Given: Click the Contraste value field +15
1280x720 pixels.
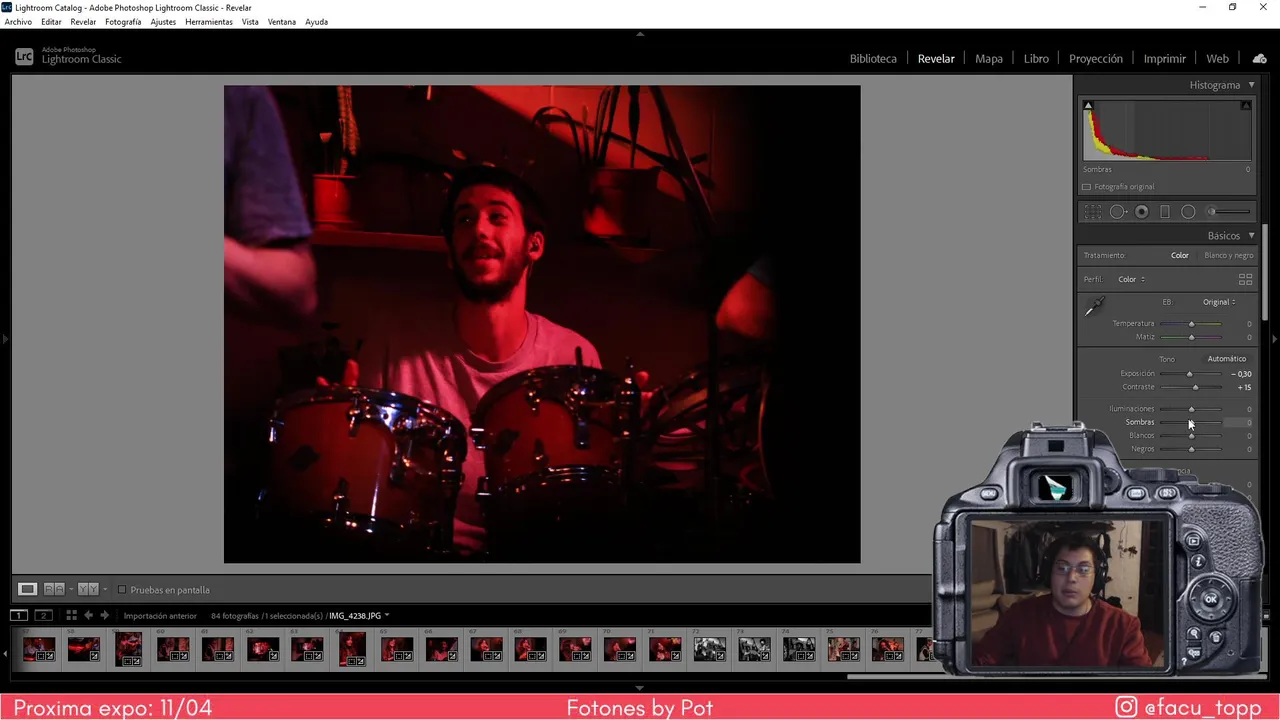Looking at the screenshot, I should (x=1244, y=387).
